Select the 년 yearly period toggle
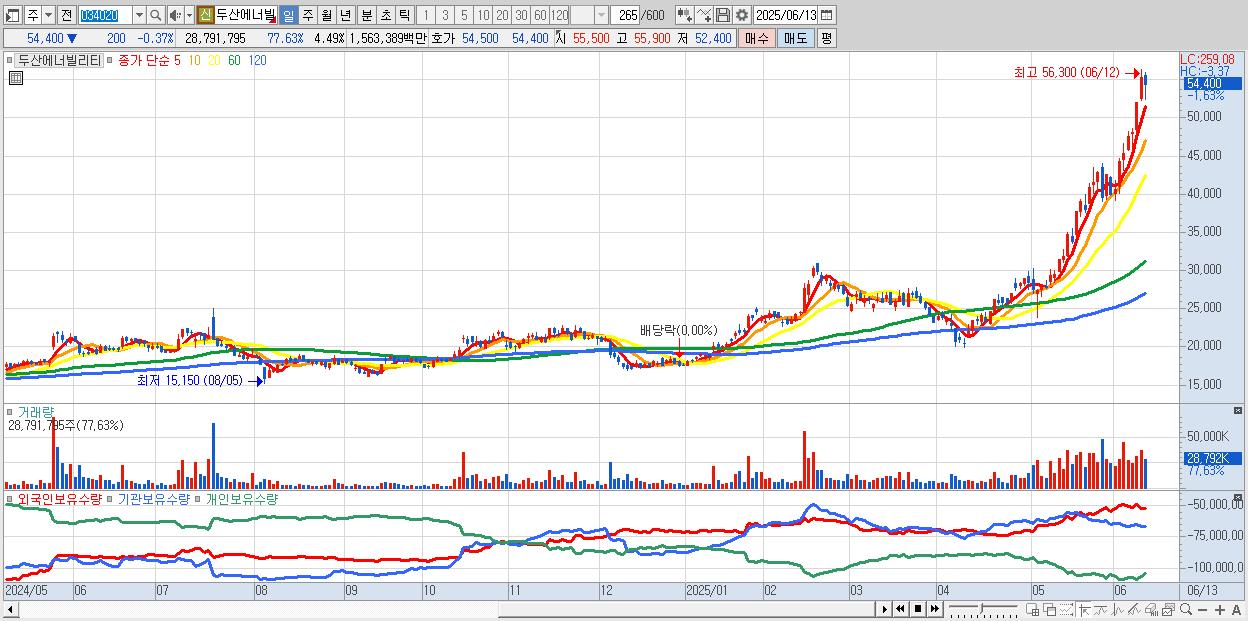The image size is (1248, 621). pos(346,15)
